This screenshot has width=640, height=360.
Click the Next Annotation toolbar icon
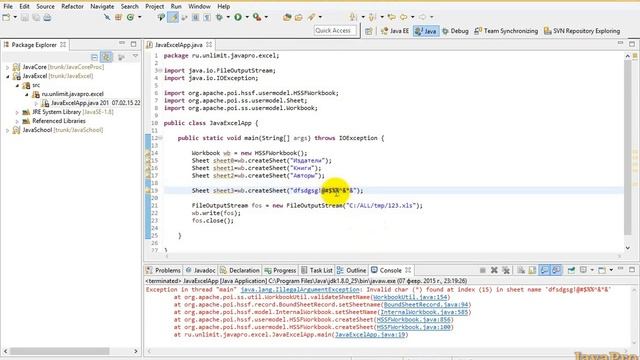tap(353, 17)
